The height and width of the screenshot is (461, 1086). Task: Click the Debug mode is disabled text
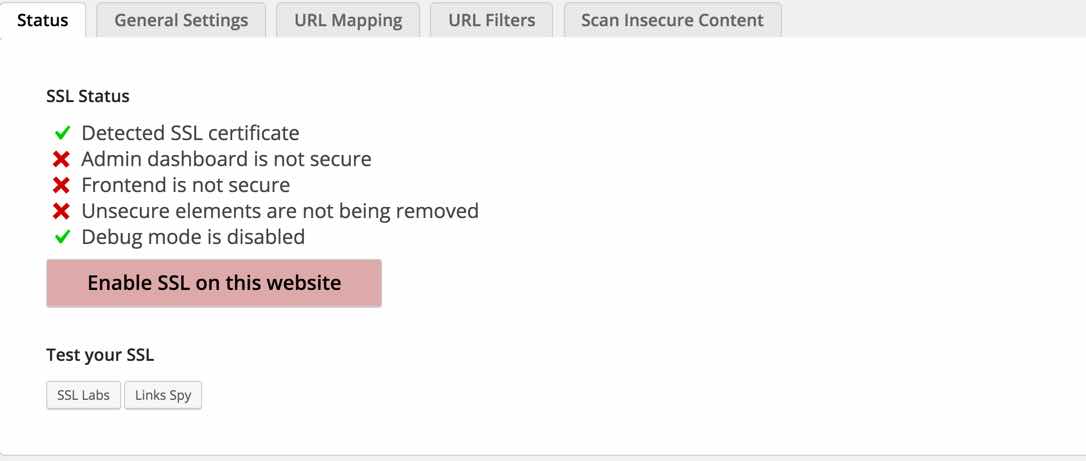coord(193,237)
